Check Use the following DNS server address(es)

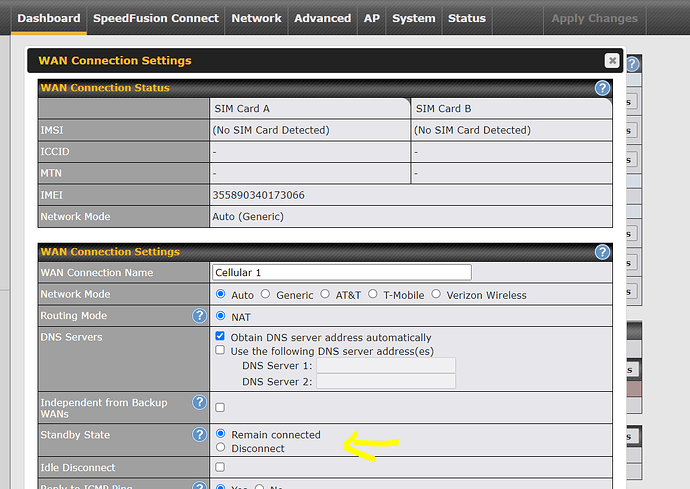[x=221, y=351]
